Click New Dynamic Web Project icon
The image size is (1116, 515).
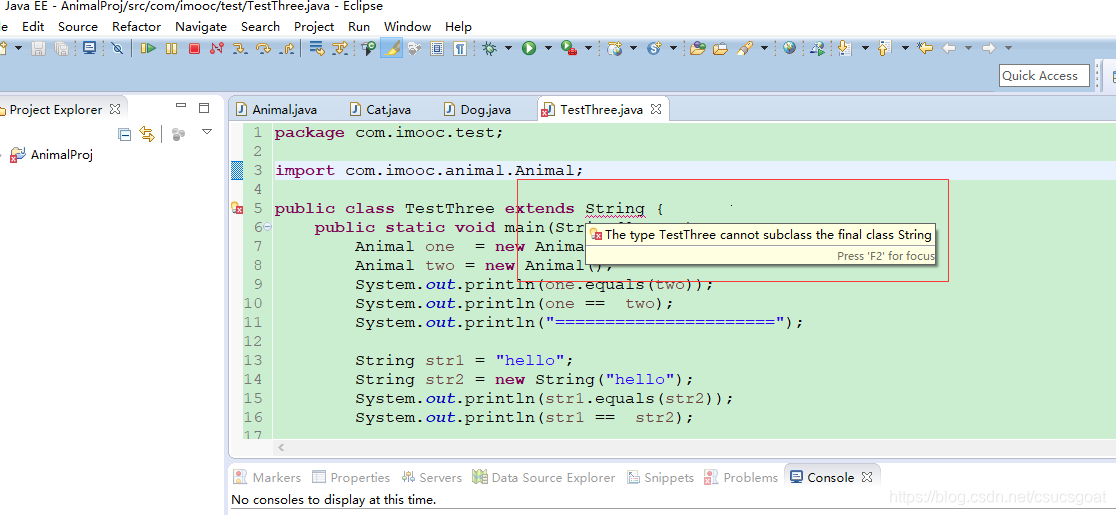(615, 48)
